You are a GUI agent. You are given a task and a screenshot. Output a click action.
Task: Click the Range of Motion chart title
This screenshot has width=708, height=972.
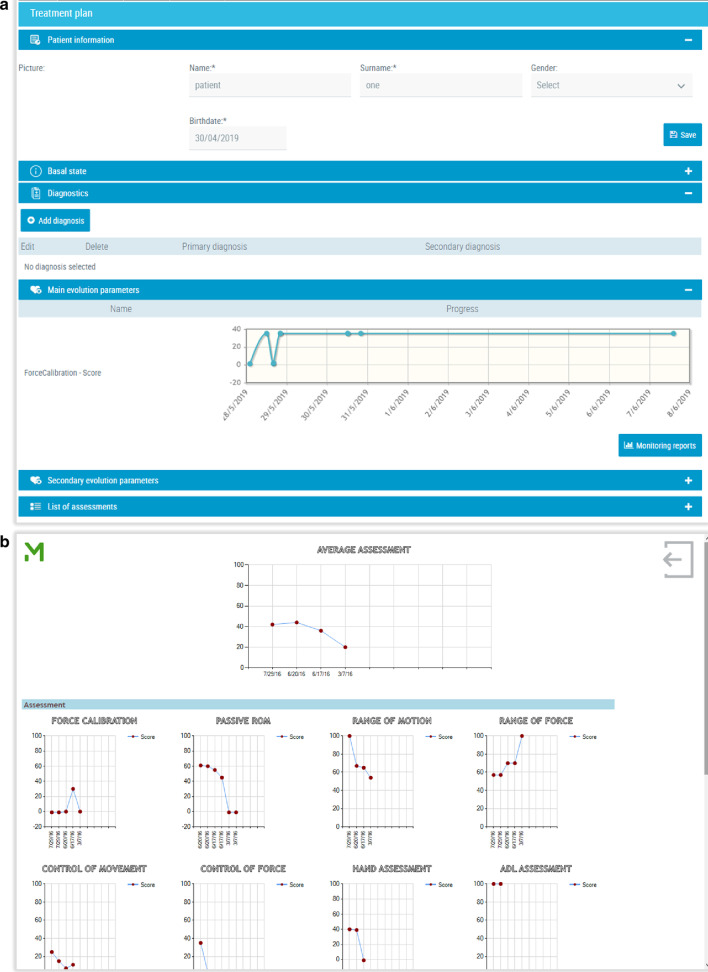pos(392,720)
